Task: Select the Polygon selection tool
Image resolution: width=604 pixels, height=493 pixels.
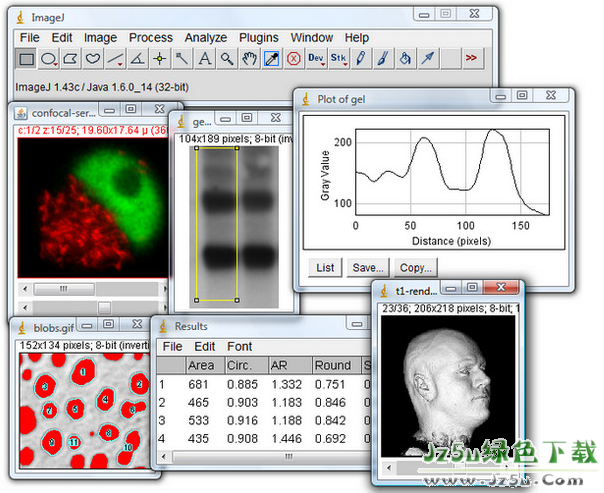Action: click(70, 59)
